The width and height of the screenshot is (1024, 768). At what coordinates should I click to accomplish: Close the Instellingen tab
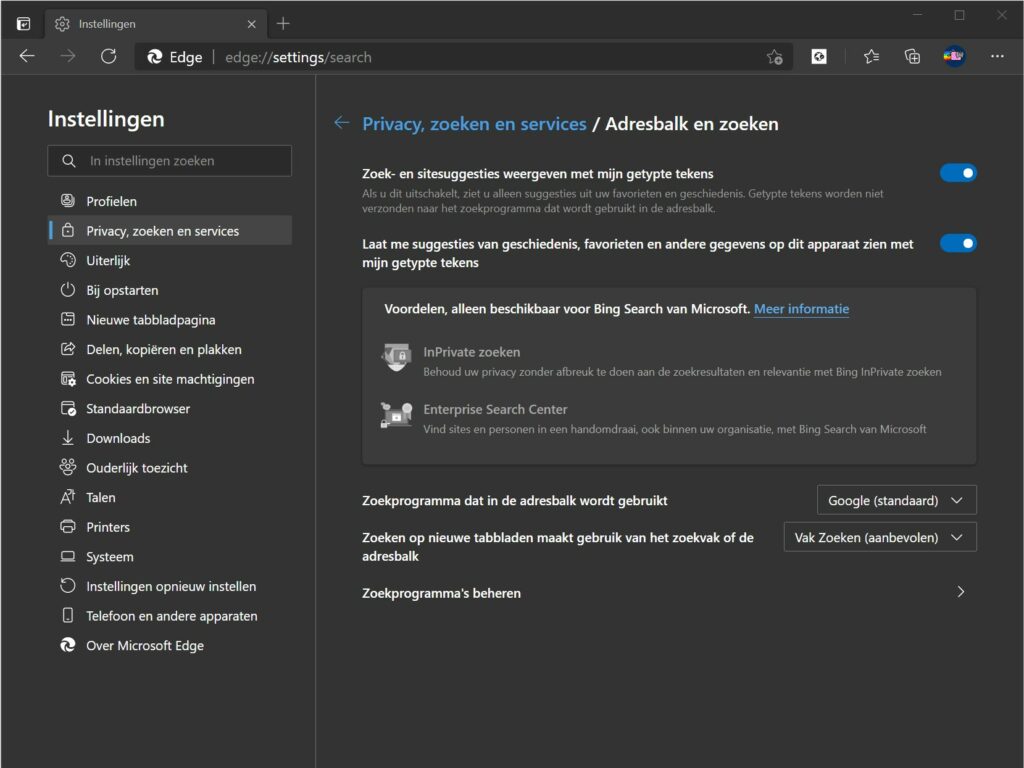tap(251, 24)
